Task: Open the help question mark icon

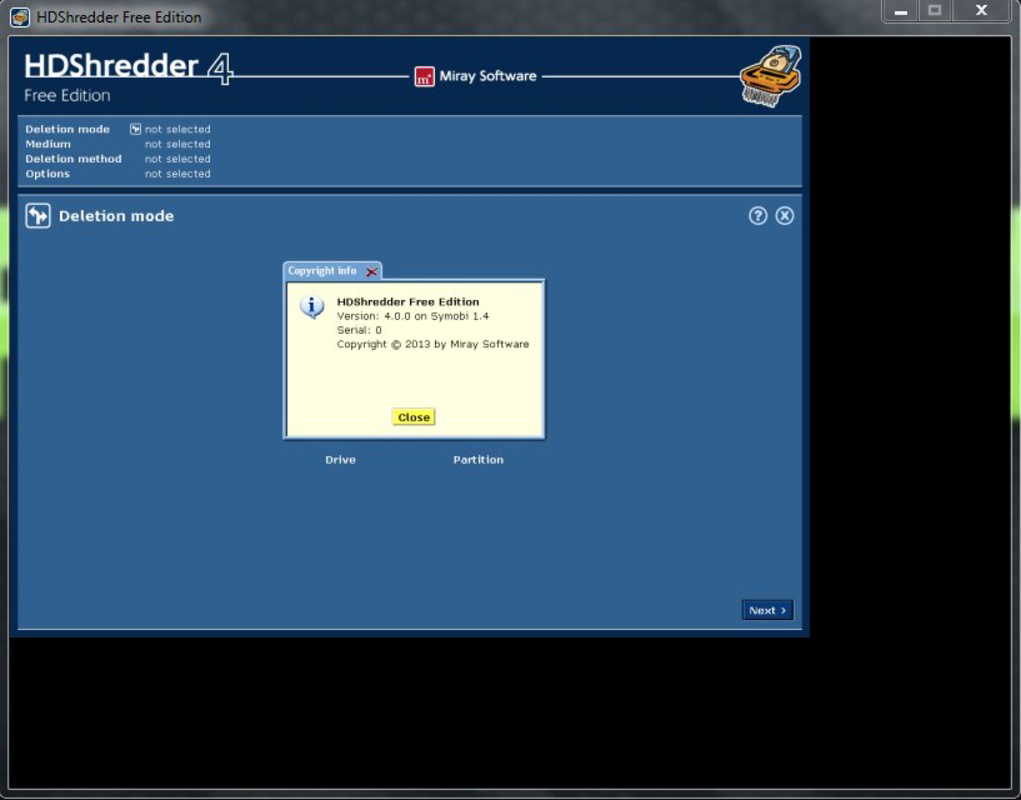Action: coord(757,215)
